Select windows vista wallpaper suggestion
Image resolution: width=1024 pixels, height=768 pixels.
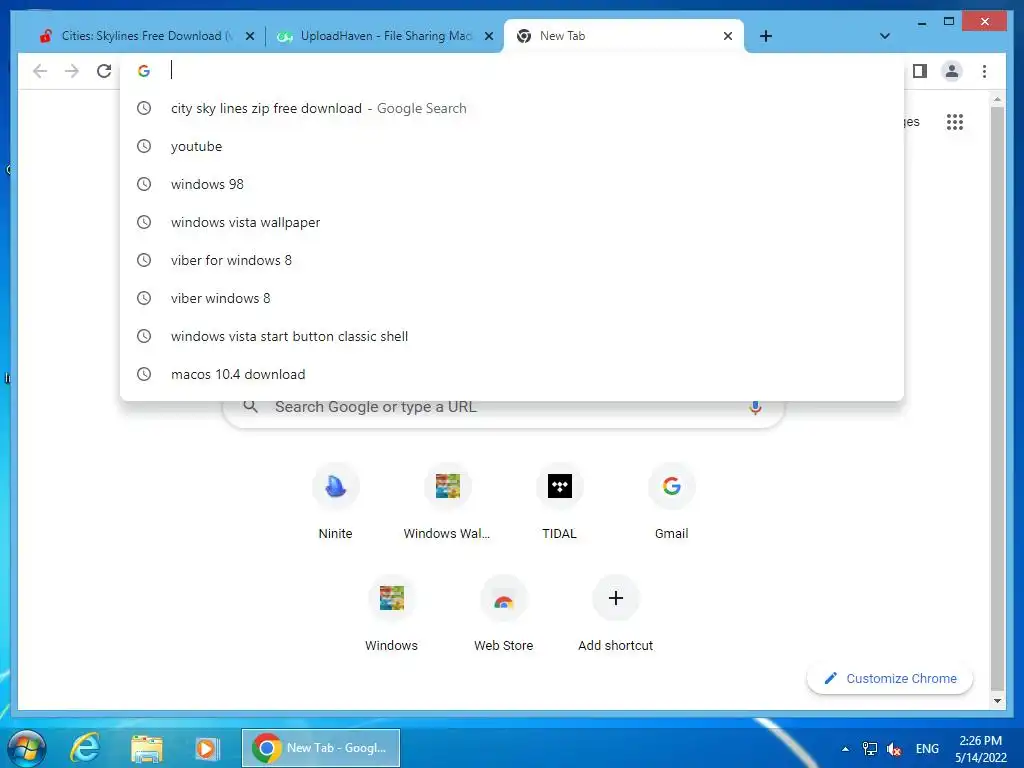(512, 222)
